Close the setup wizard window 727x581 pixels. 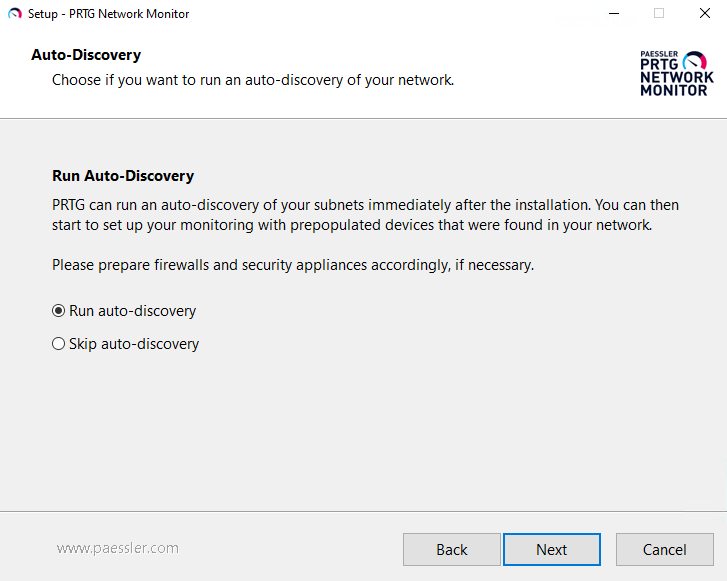click(x=704, y=14)
